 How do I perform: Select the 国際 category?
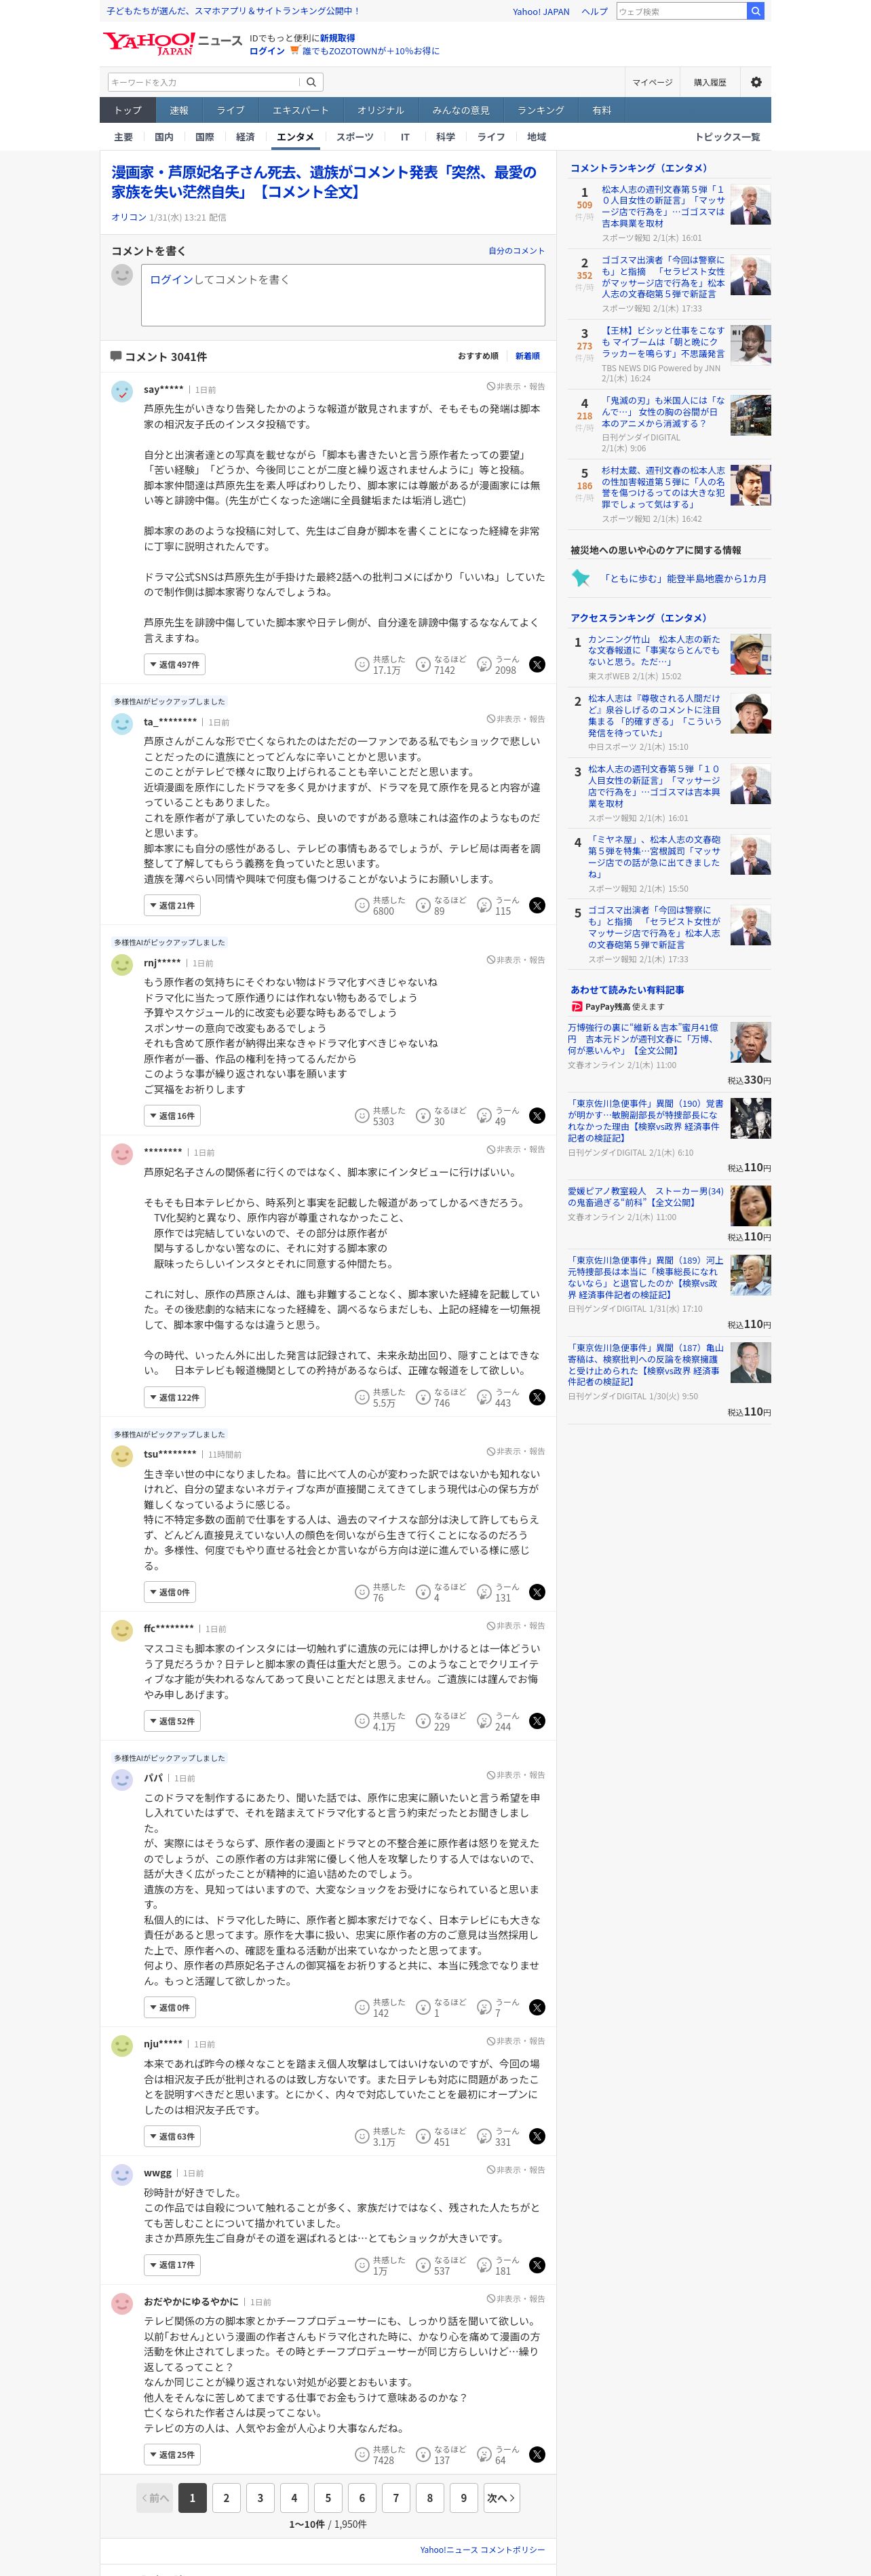click(x=204, y=137)
